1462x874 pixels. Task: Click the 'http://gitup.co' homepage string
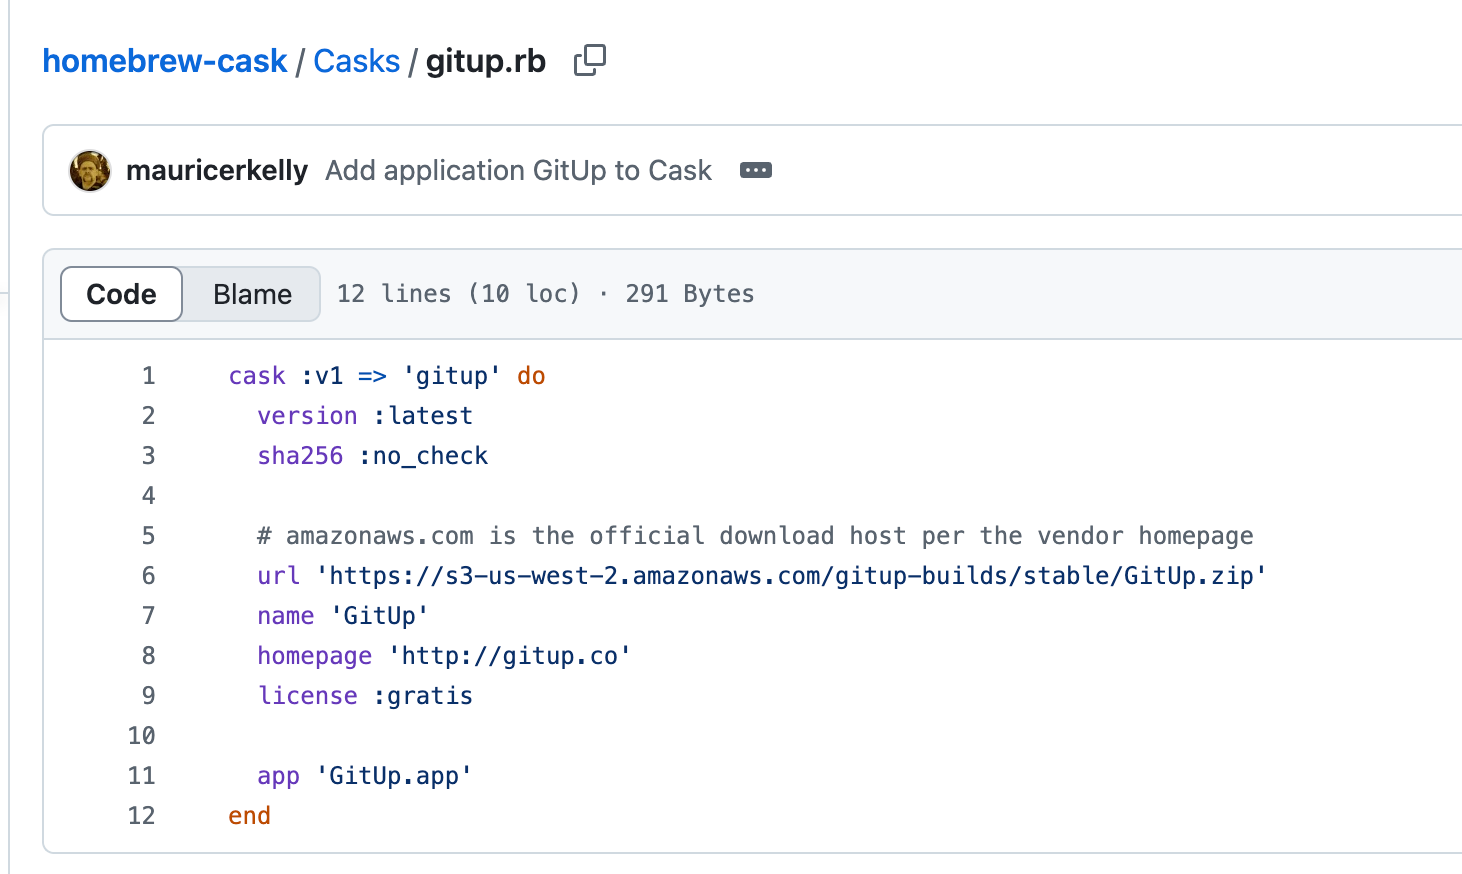click(510, 656)
